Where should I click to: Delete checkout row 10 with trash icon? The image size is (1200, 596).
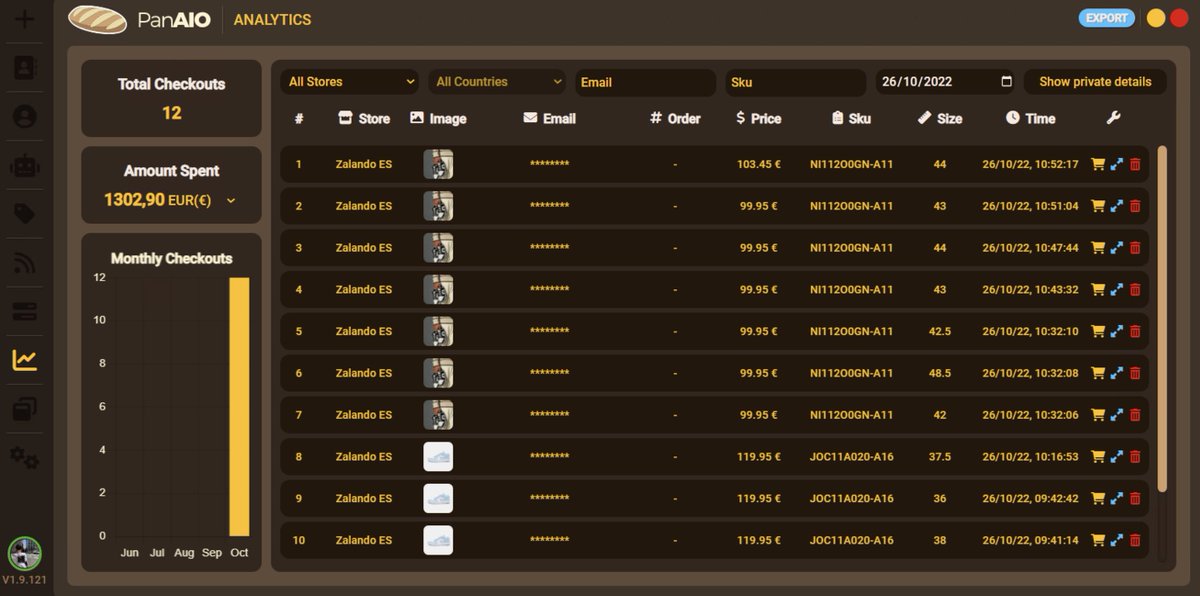[1135, 540]
